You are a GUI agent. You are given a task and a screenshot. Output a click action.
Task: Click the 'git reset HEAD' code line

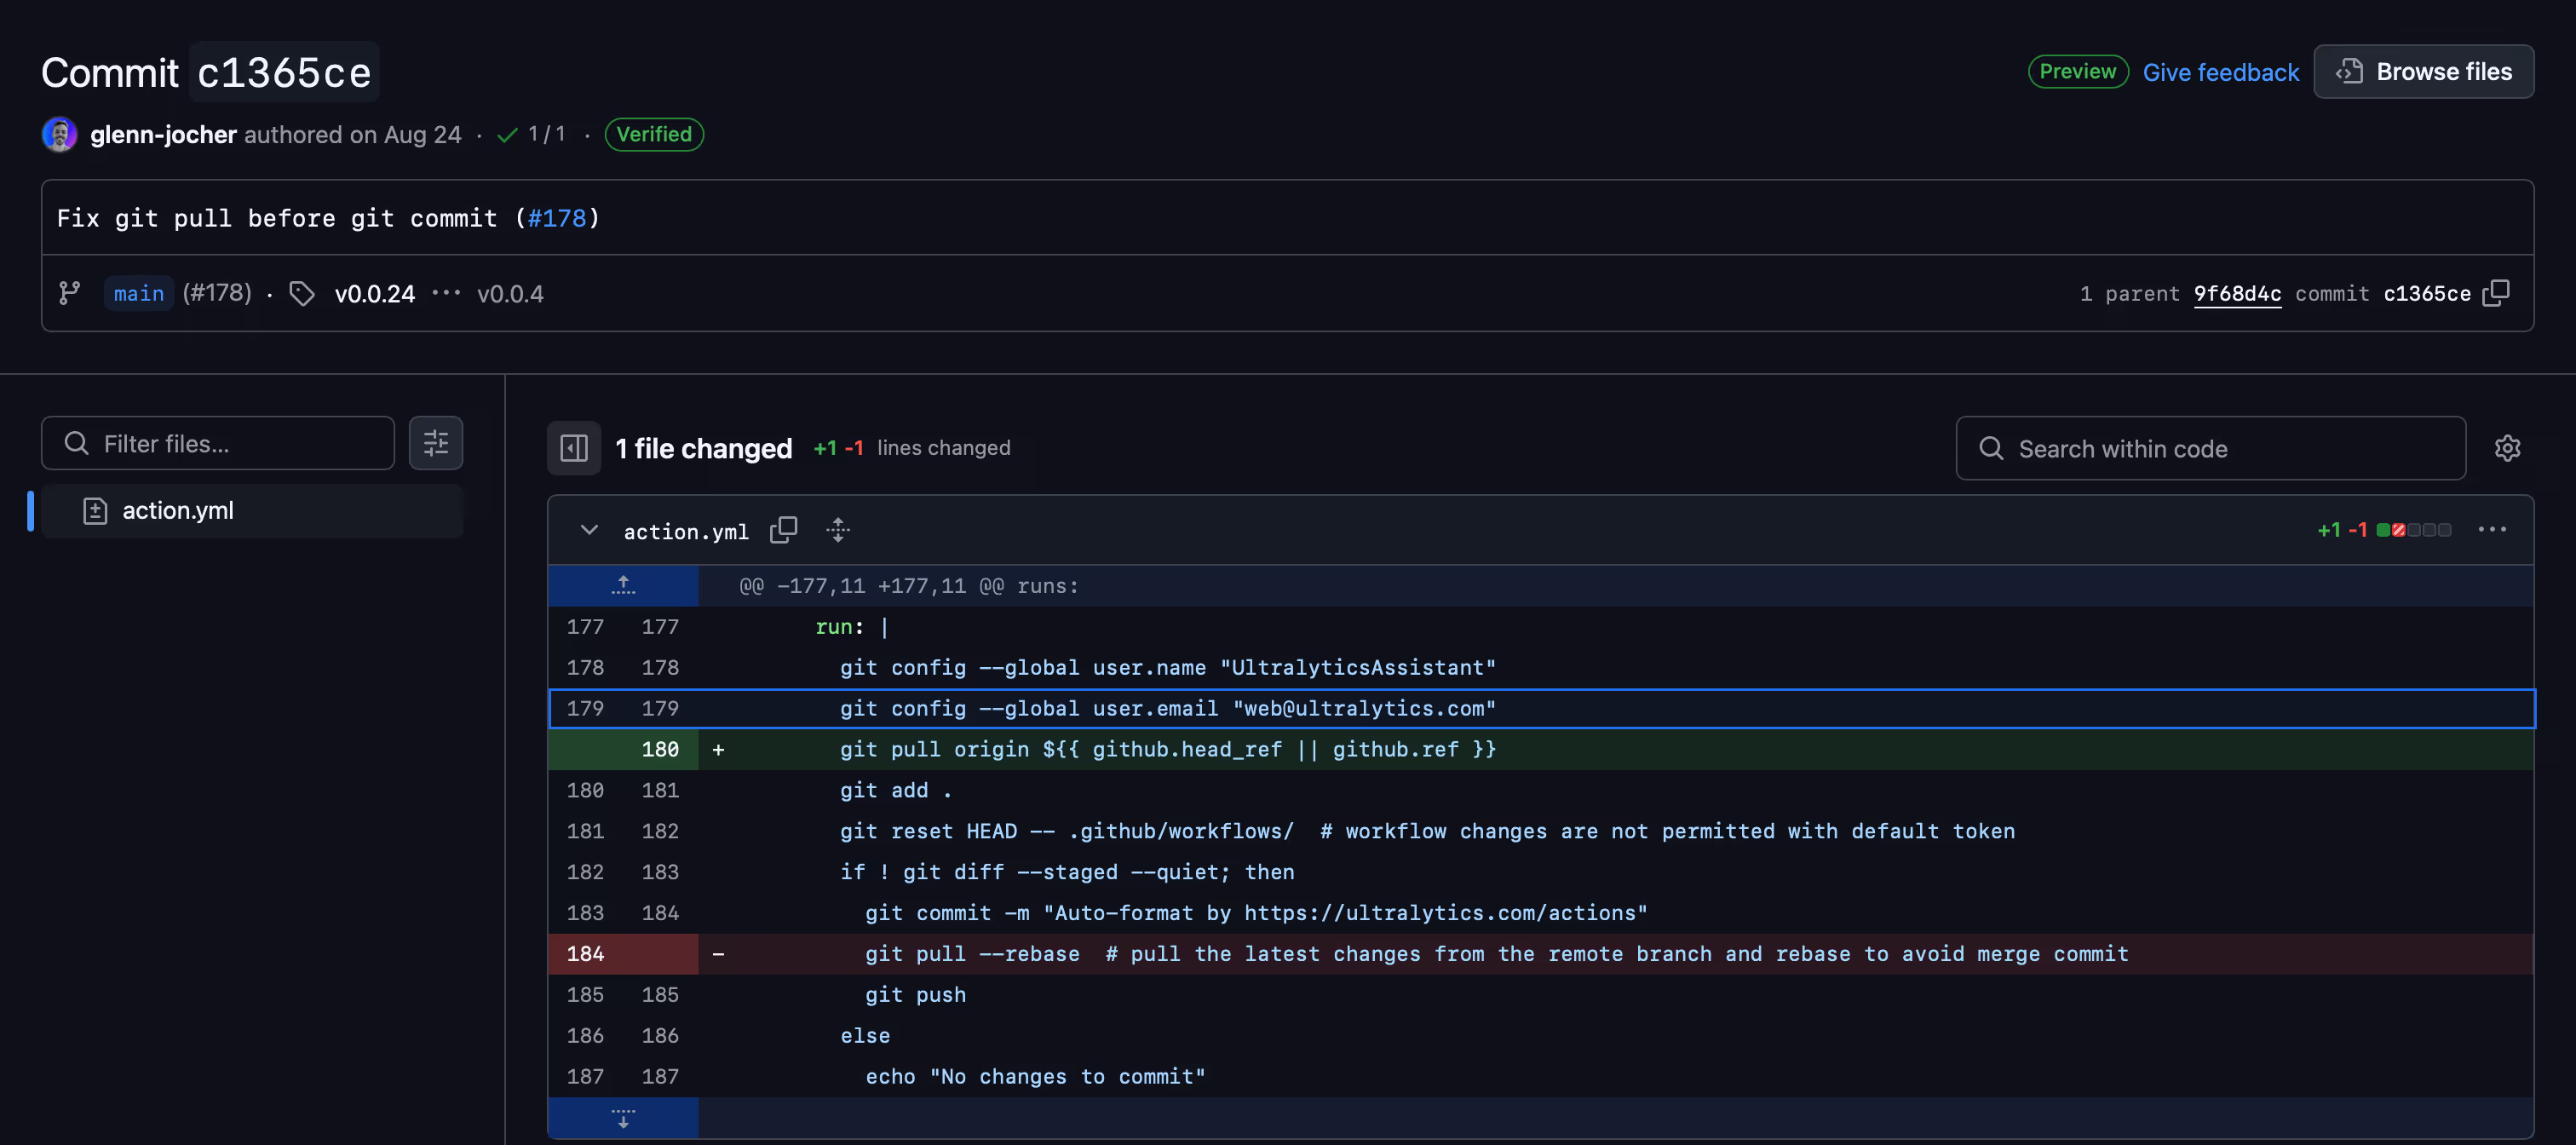(1427, 831)
